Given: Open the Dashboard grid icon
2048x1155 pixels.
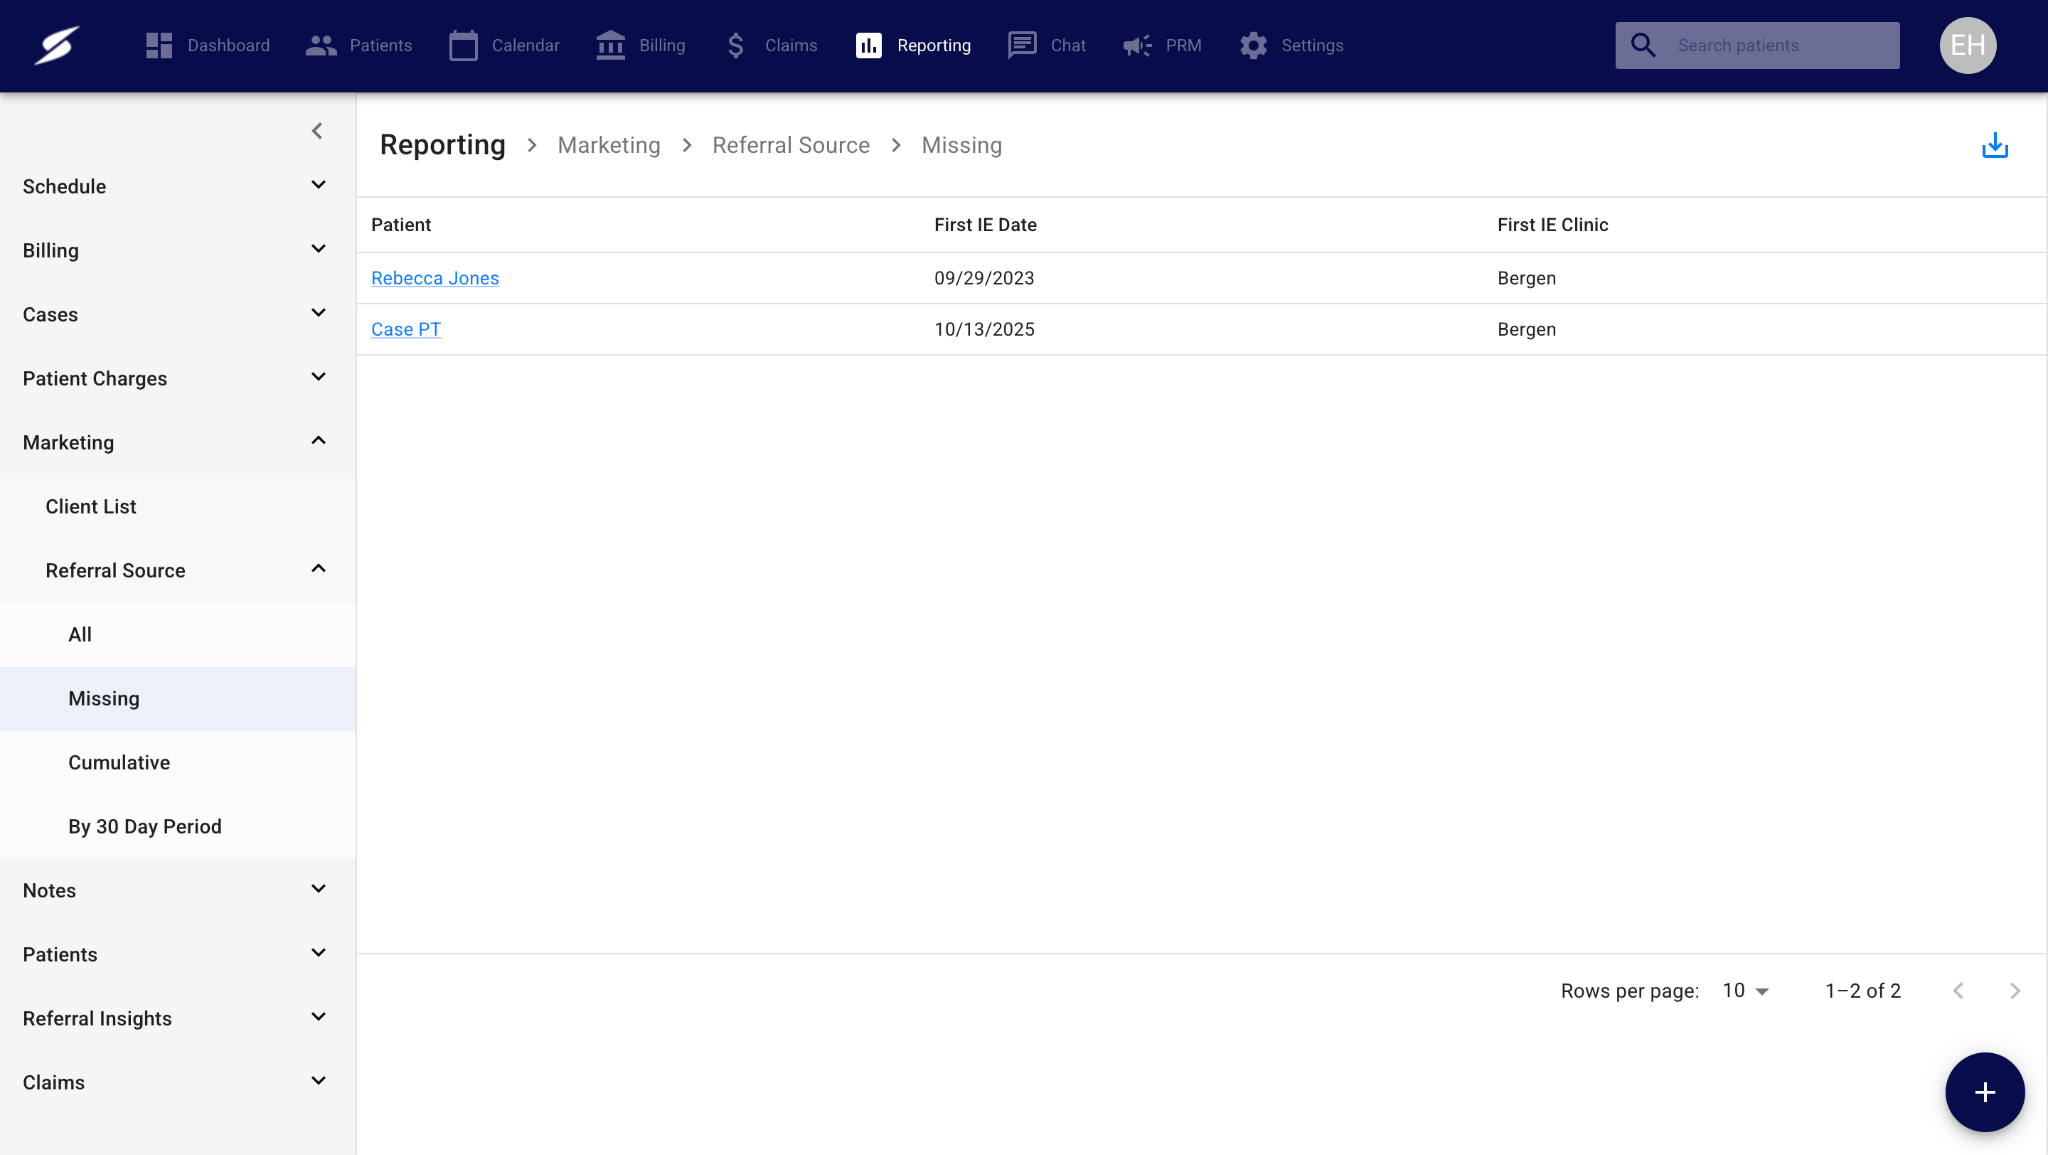Looking at the screenshot, I should click(159, 45).
